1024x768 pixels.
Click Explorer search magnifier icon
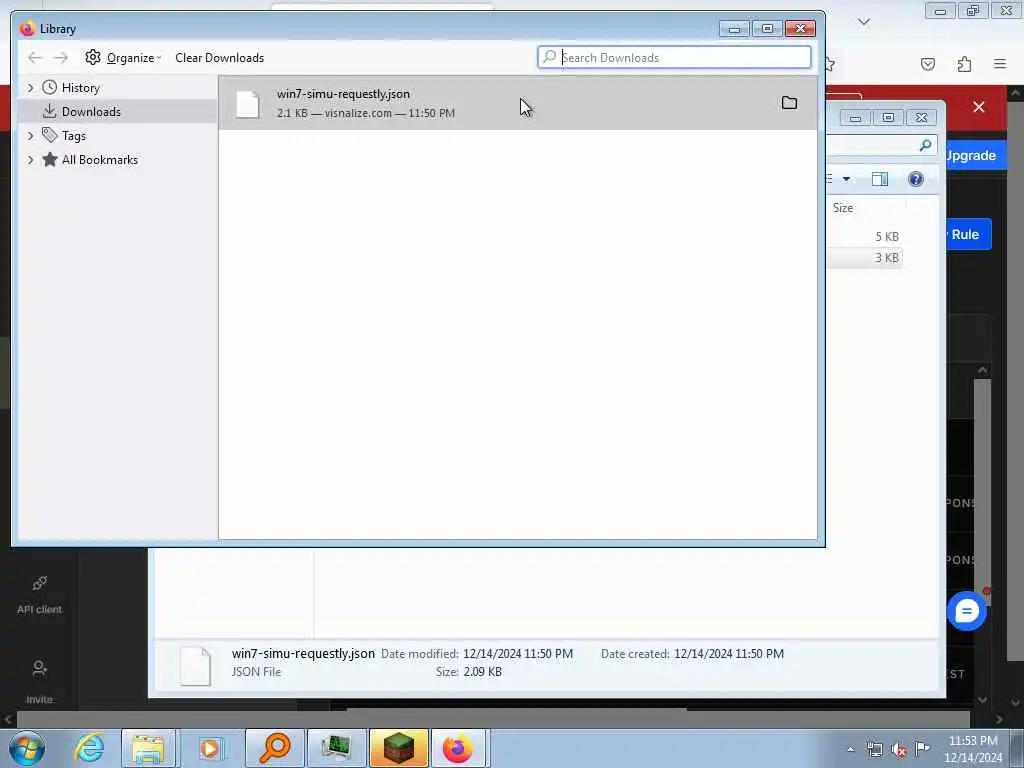click(x=925, y=146)
